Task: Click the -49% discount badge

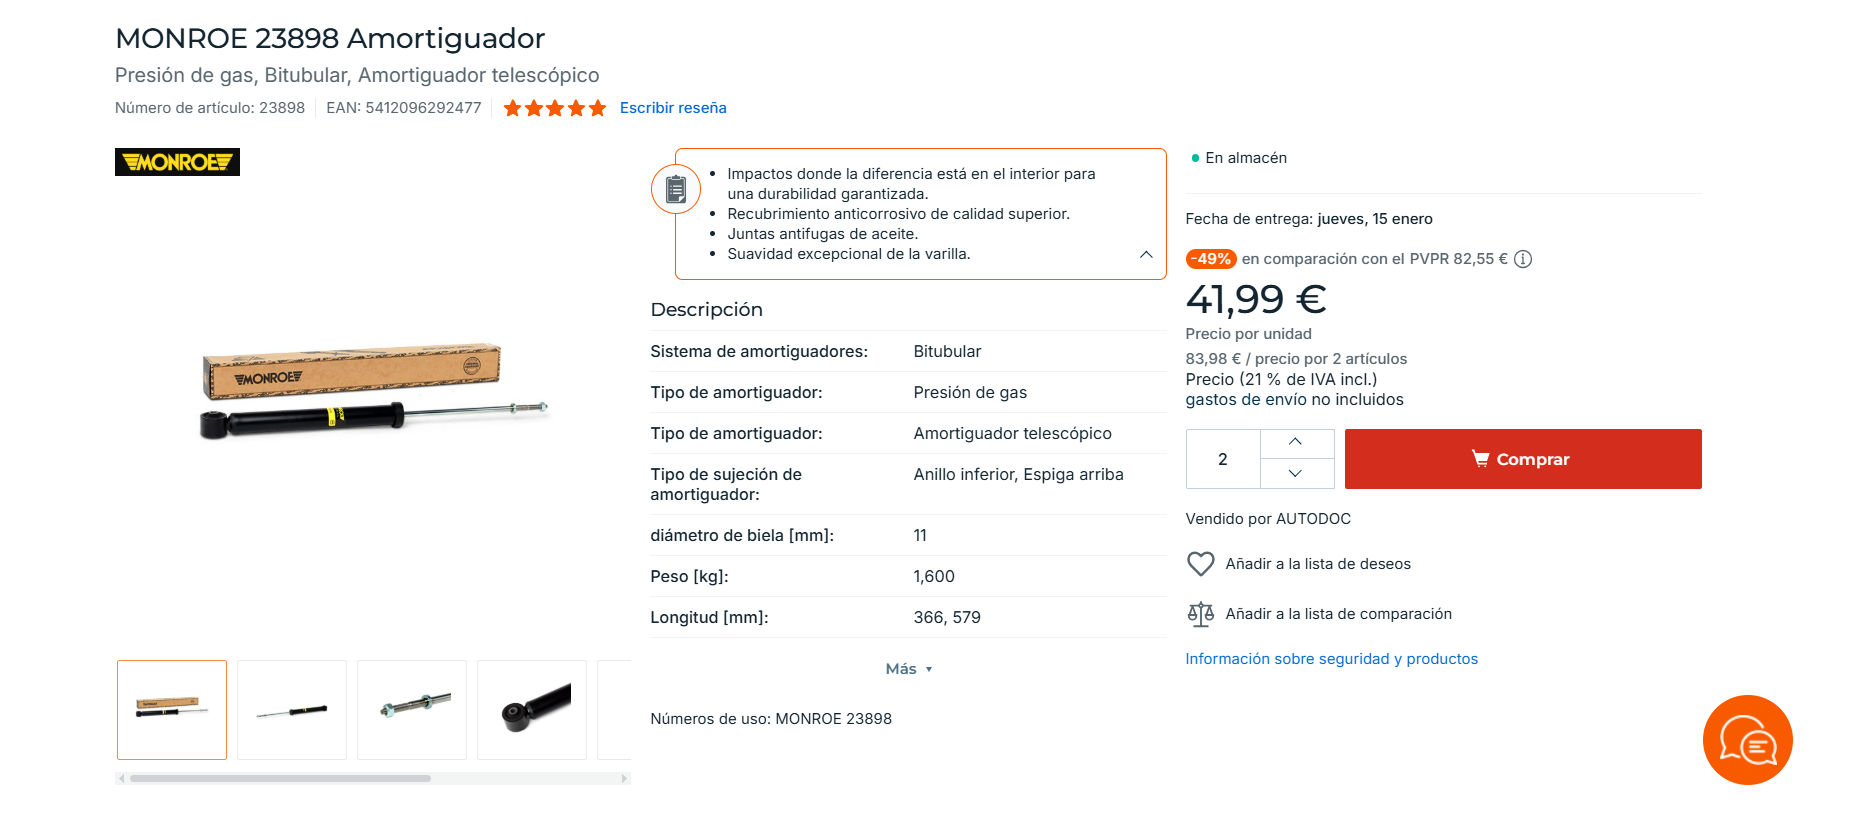Action: click(x=1211, y=259)
